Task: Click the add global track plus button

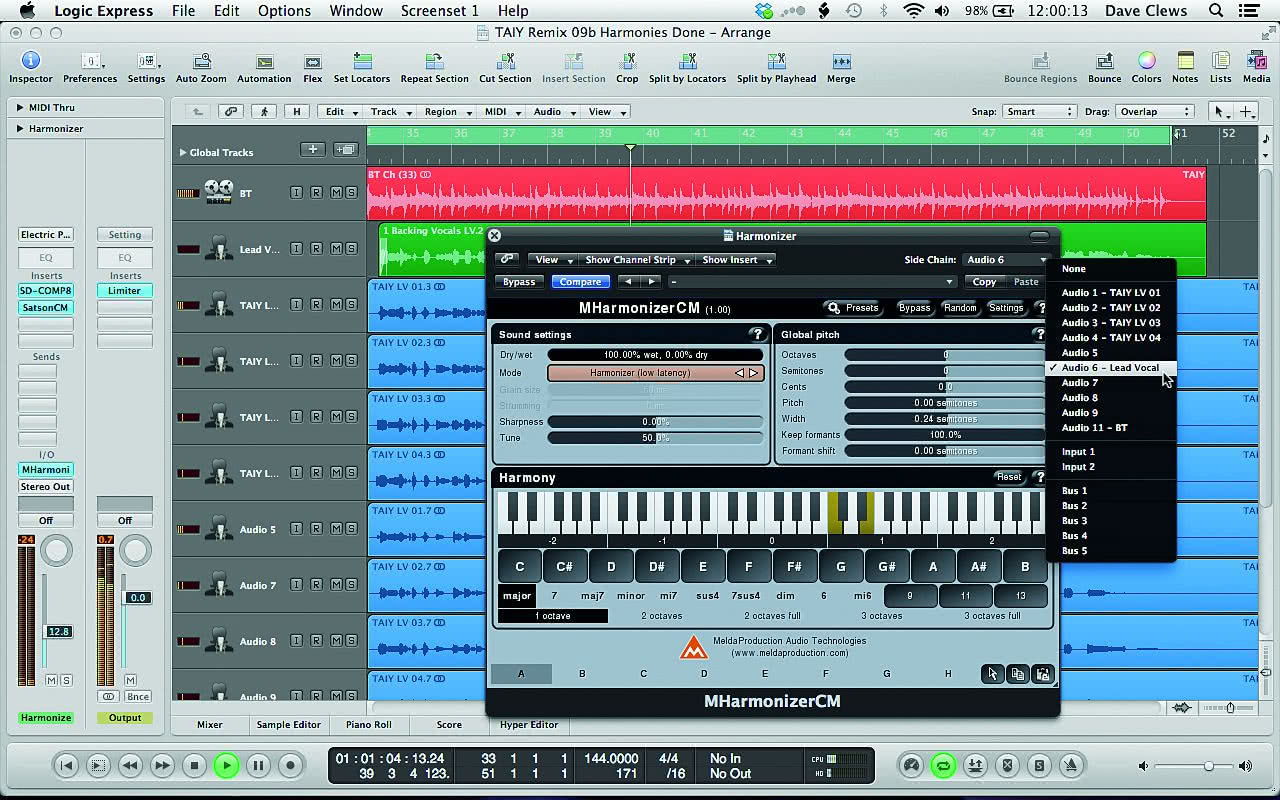Action: [313, 149]
